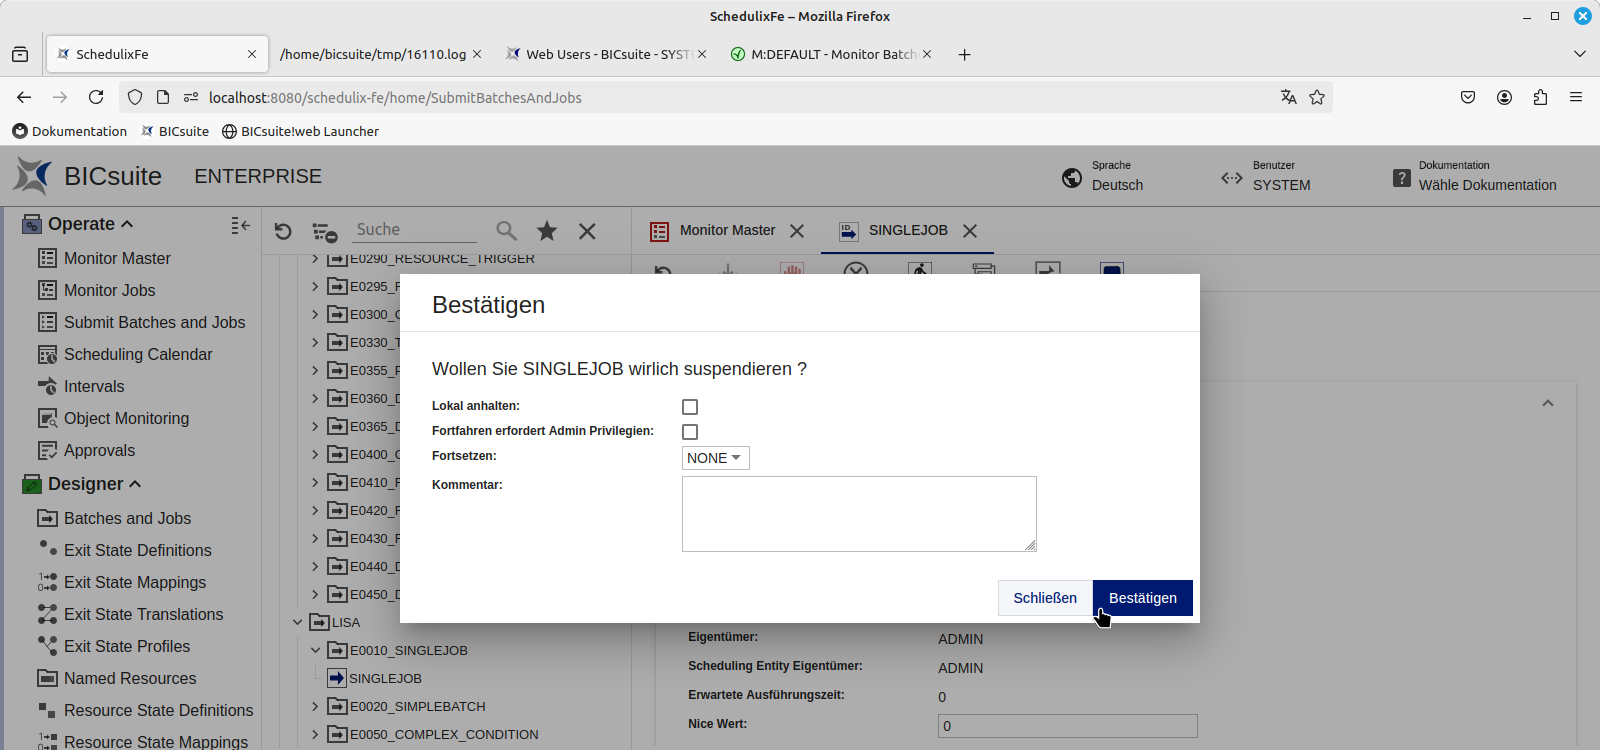Open the Fortsetzen NONE dropdown

point(715,458)
